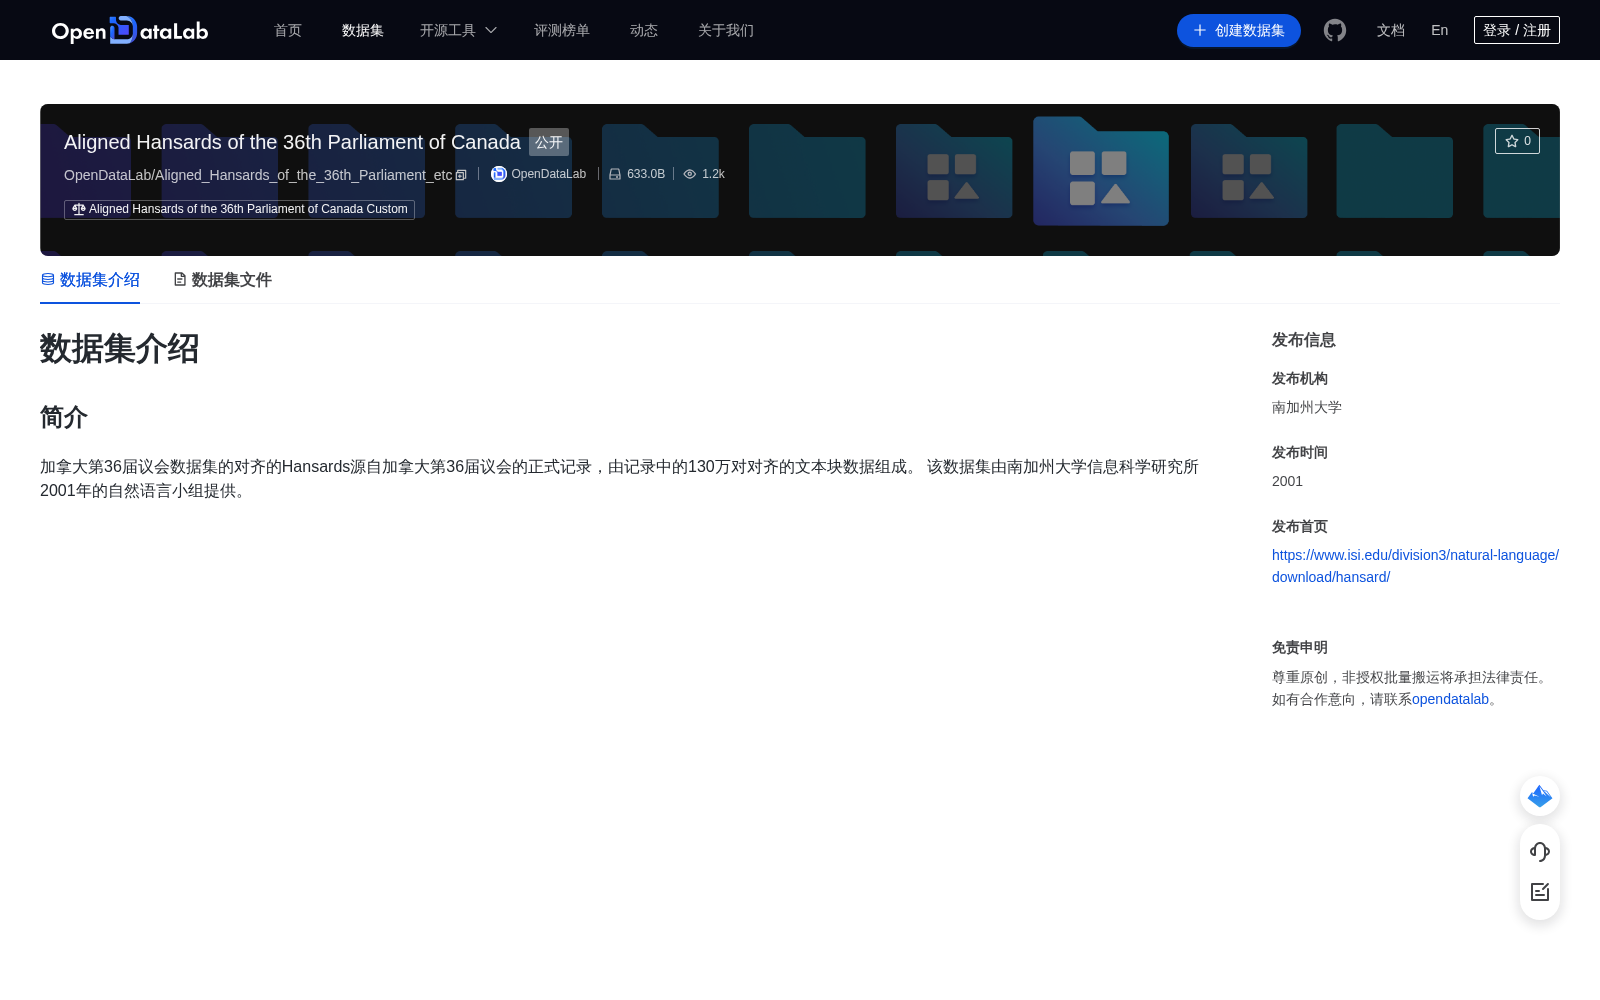The width and height of the screenshot is (1600, 1000).
Task: Click the 登录 / 注册 button
Action: 1517,30
